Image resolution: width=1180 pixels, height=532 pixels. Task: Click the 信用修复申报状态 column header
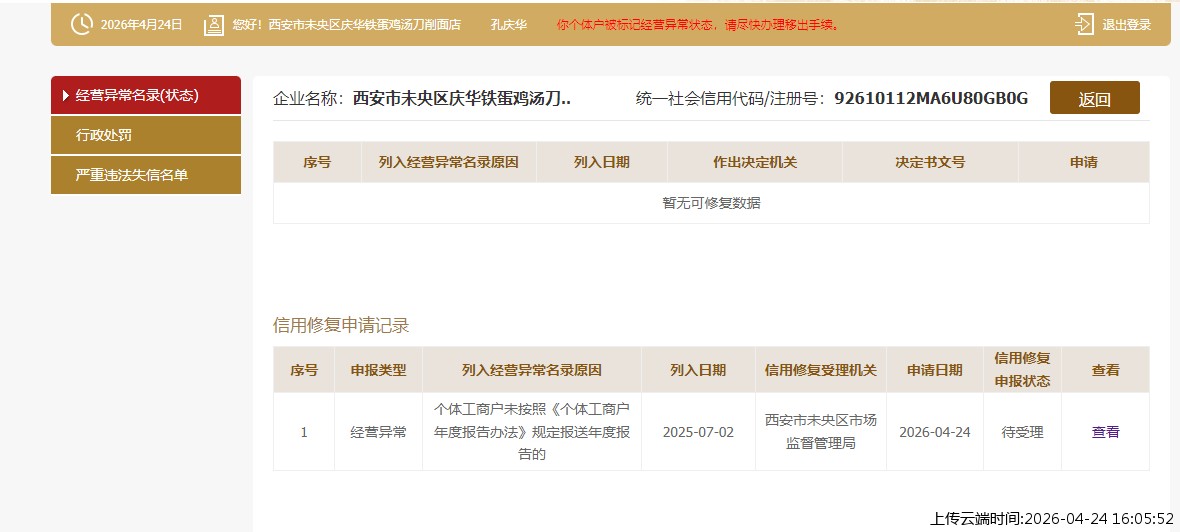click(x=1022, y=370)
